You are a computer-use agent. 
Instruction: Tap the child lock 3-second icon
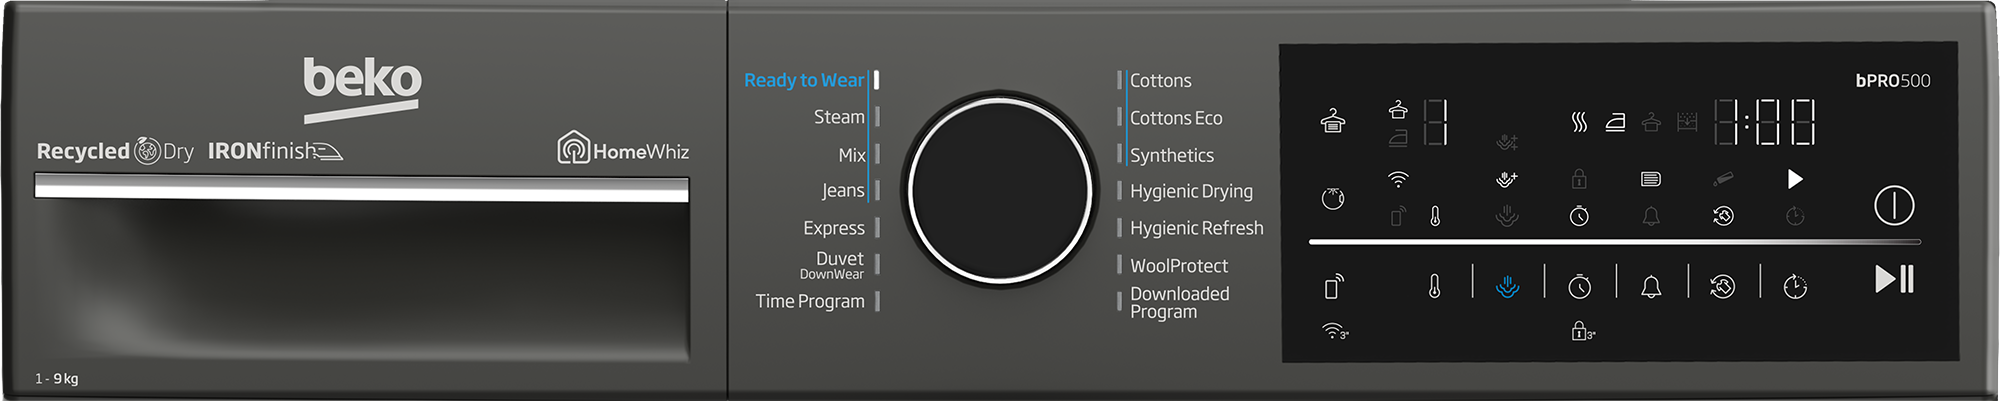1581,331
